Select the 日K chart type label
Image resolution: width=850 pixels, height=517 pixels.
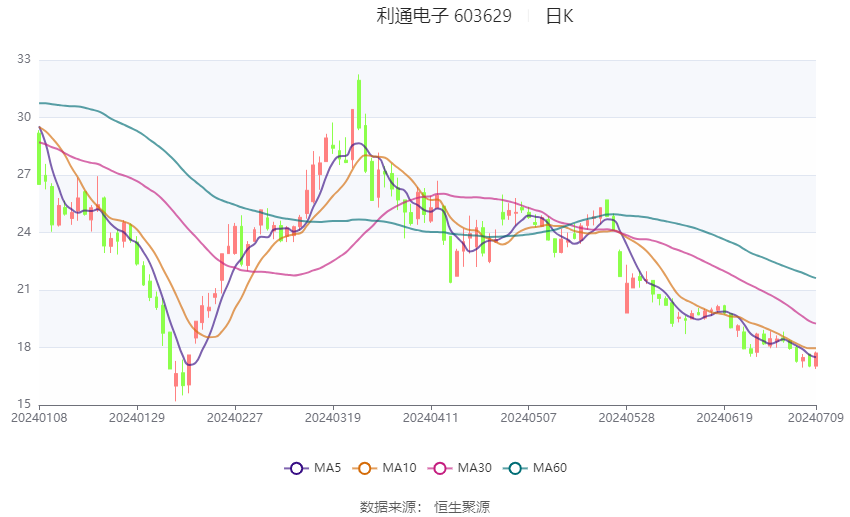pyautogui.click(x=559, y=16)
